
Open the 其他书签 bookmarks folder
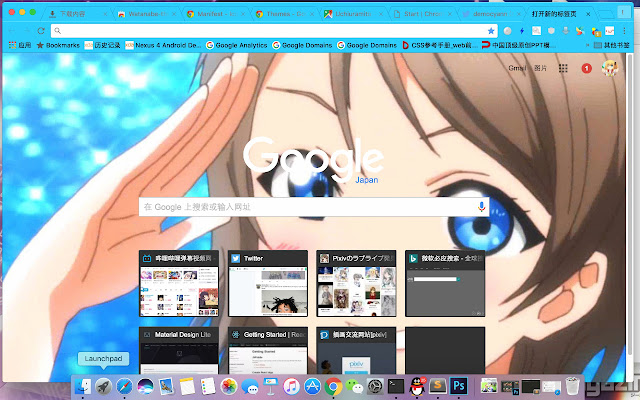click(x=611, y=45)
